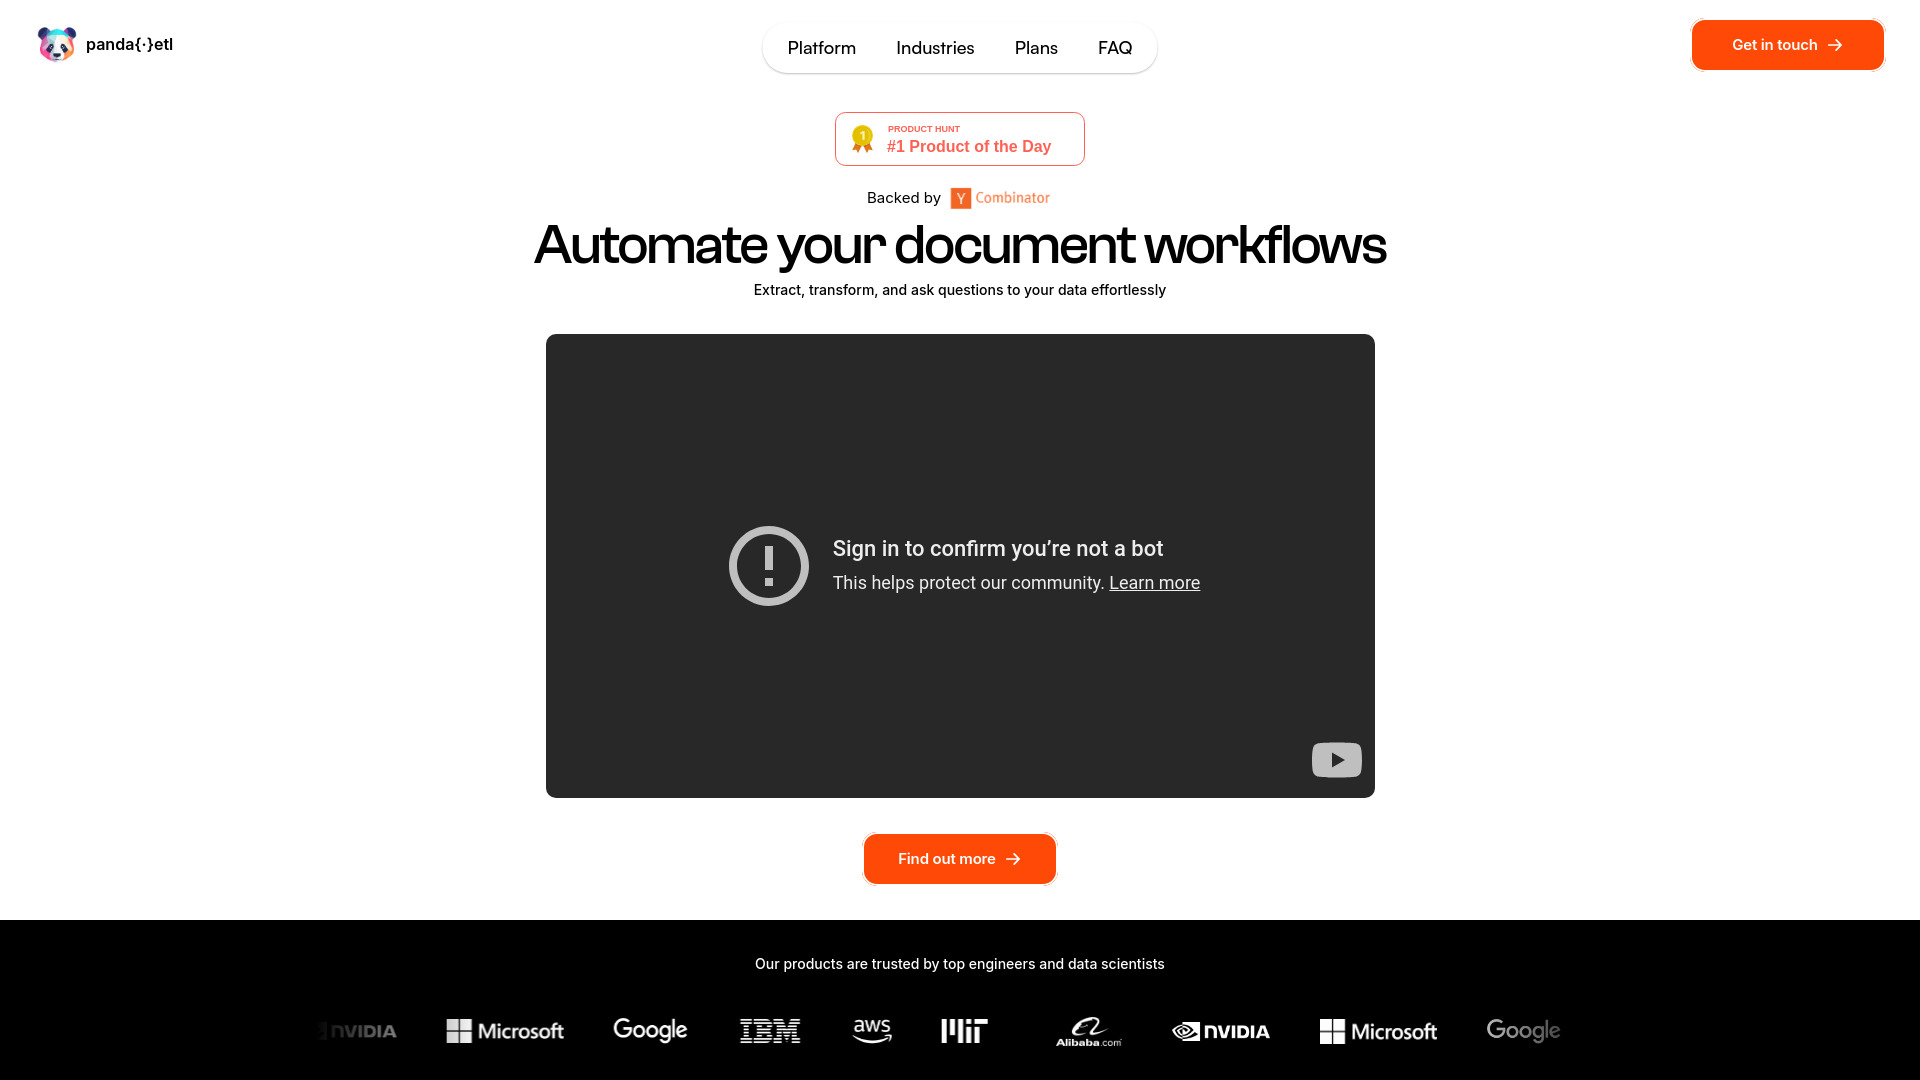Screen dimensions: 1920x1080
Task: Click the Alibaba logo in trusted brands
Action: tap(1088, 1030)
